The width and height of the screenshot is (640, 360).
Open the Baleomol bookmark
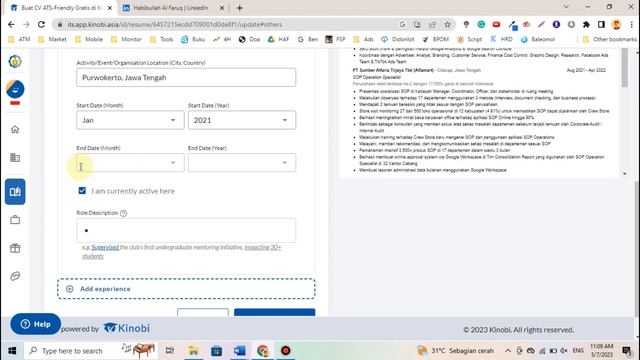[538, 39]
